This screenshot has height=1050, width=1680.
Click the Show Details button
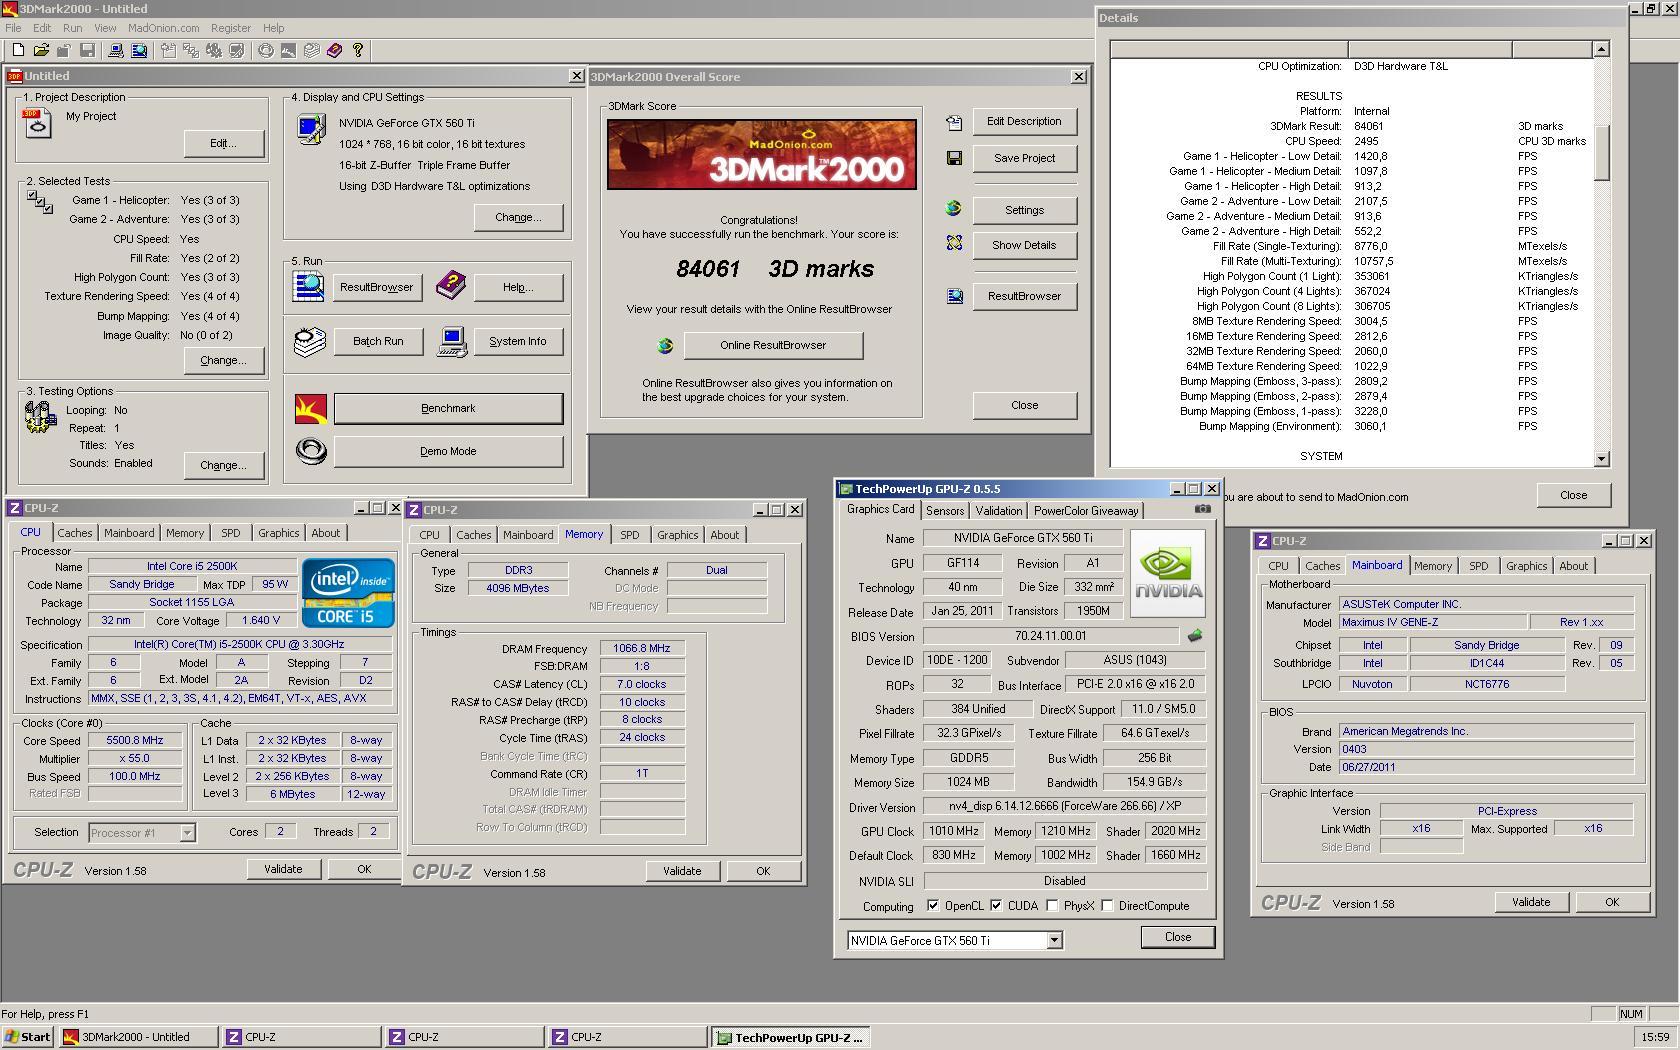(x=1024, y=245)
